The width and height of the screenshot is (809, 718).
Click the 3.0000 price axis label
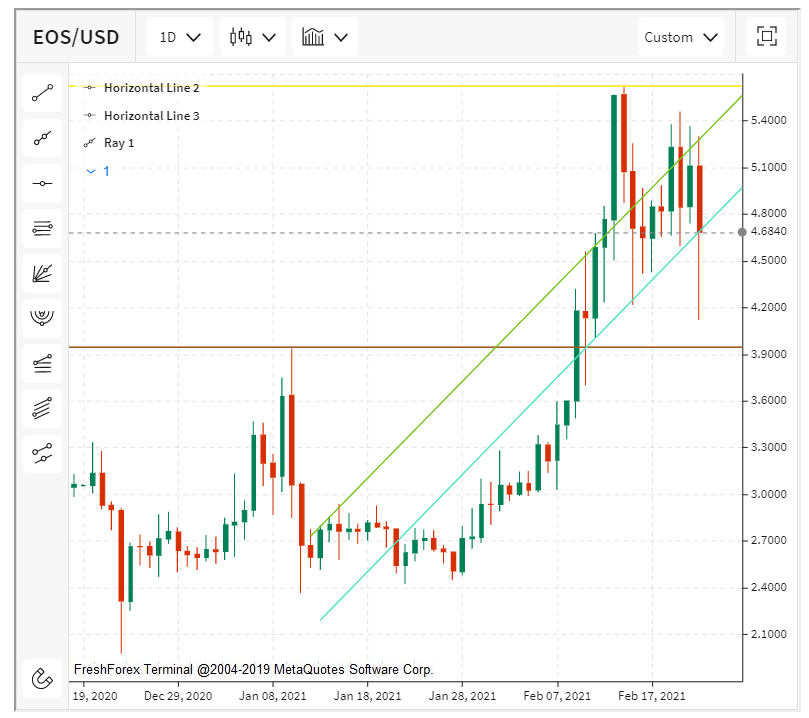pos(768,494)
